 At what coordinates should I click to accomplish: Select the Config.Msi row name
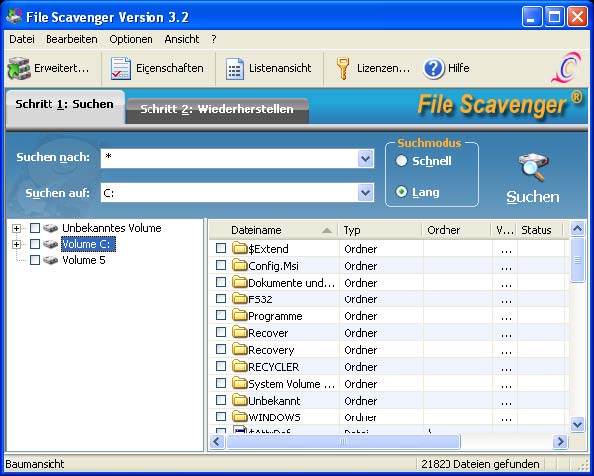pos(274,266)
